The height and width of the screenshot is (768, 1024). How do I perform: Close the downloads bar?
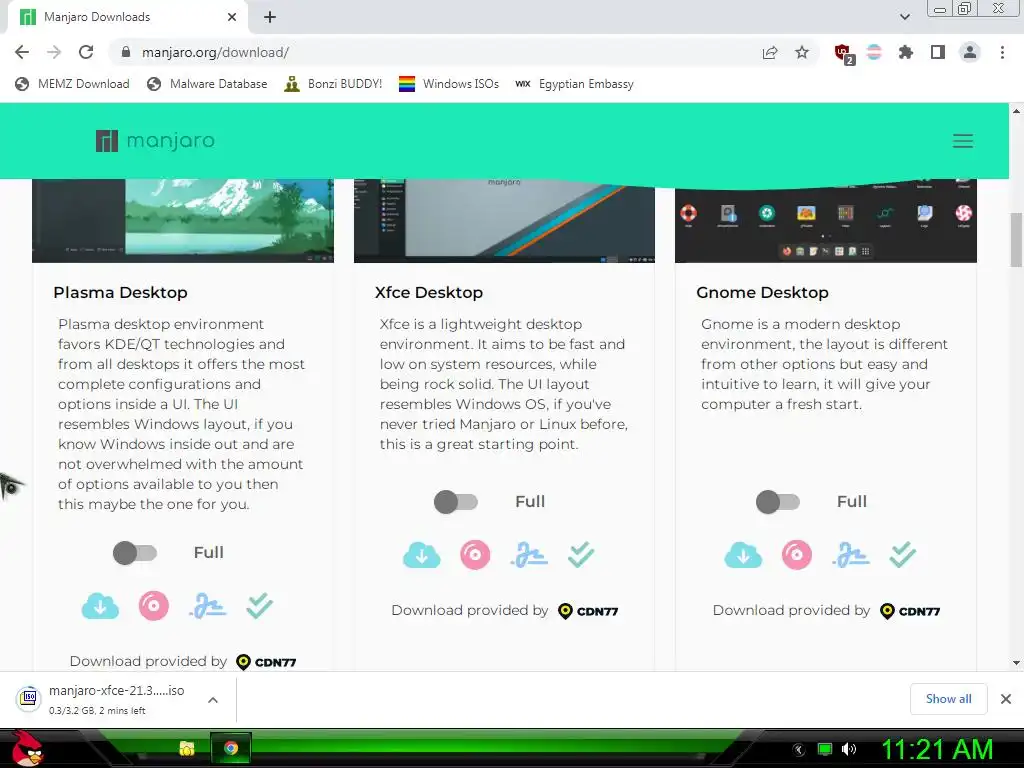click(1006, 699)
